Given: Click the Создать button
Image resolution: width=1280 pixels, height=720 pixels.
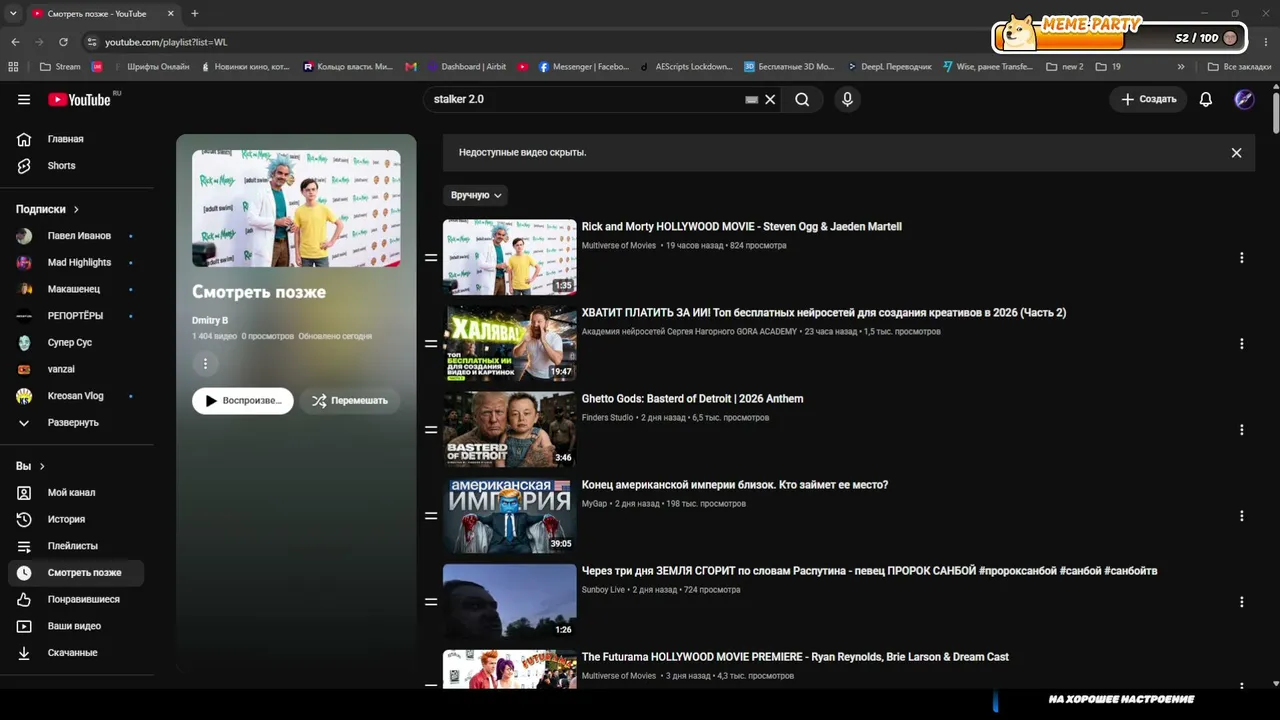Looking at the screenshot, I should [1148, 100].
